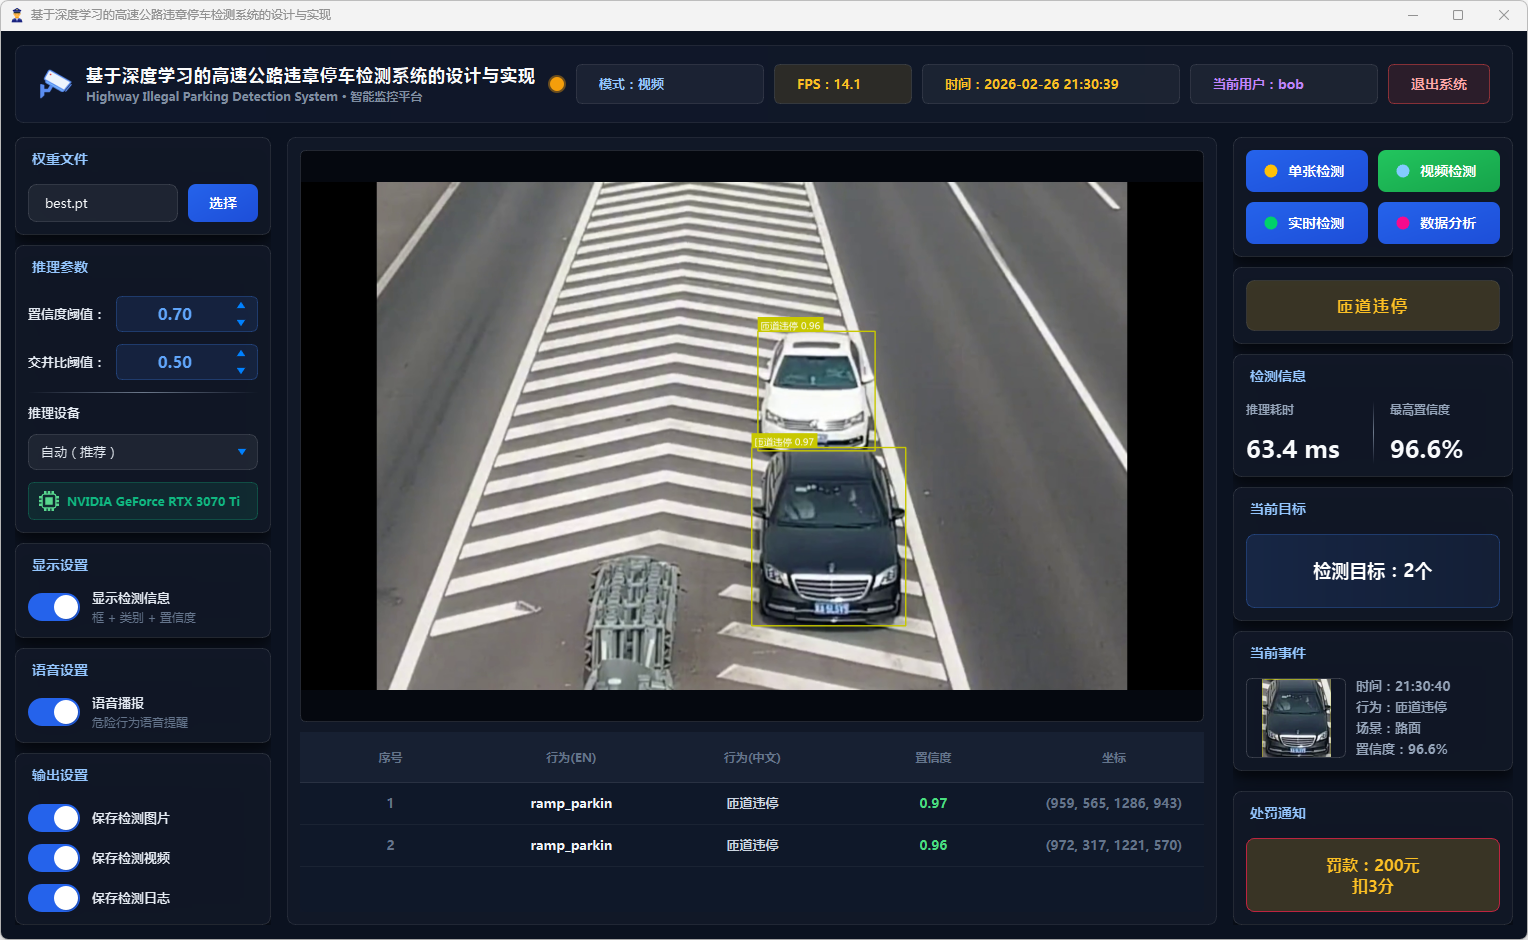
Task: Click the 退出系统 logout button
Action: [x=1438, y=84]
